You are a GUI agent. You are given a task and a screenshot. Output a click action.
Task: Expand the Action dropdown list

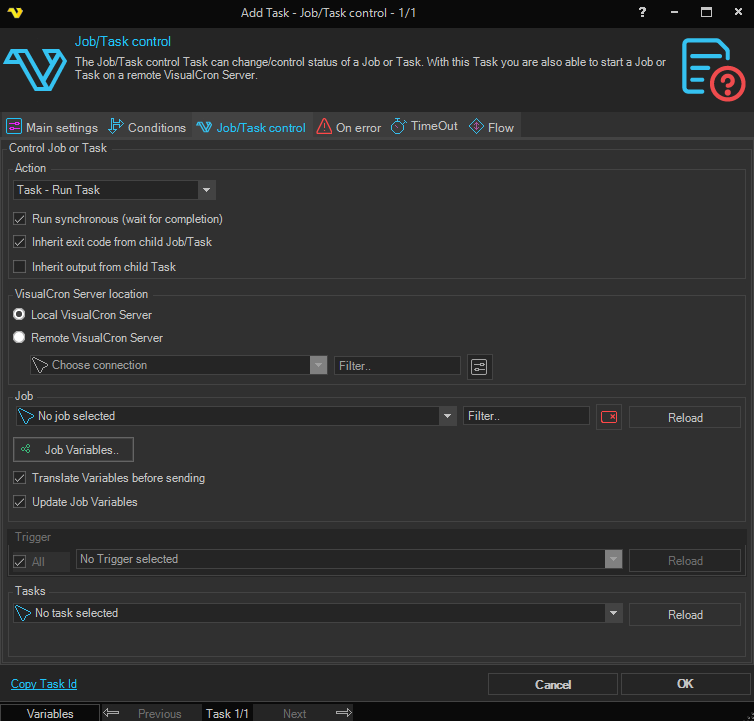pyautogui.click(x=206, y=190)
